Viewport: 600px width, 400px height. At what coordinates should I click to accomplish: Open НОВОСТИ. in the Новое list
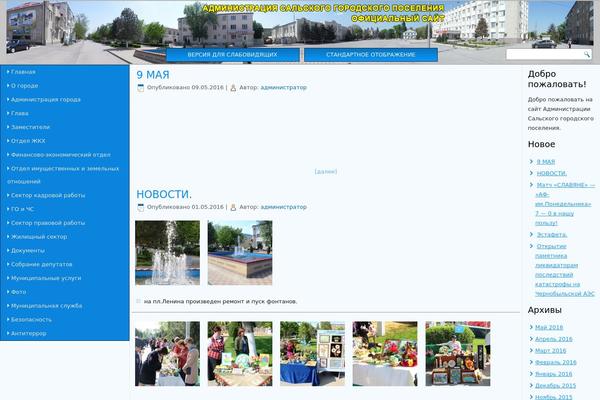click(x=552, y=173)
